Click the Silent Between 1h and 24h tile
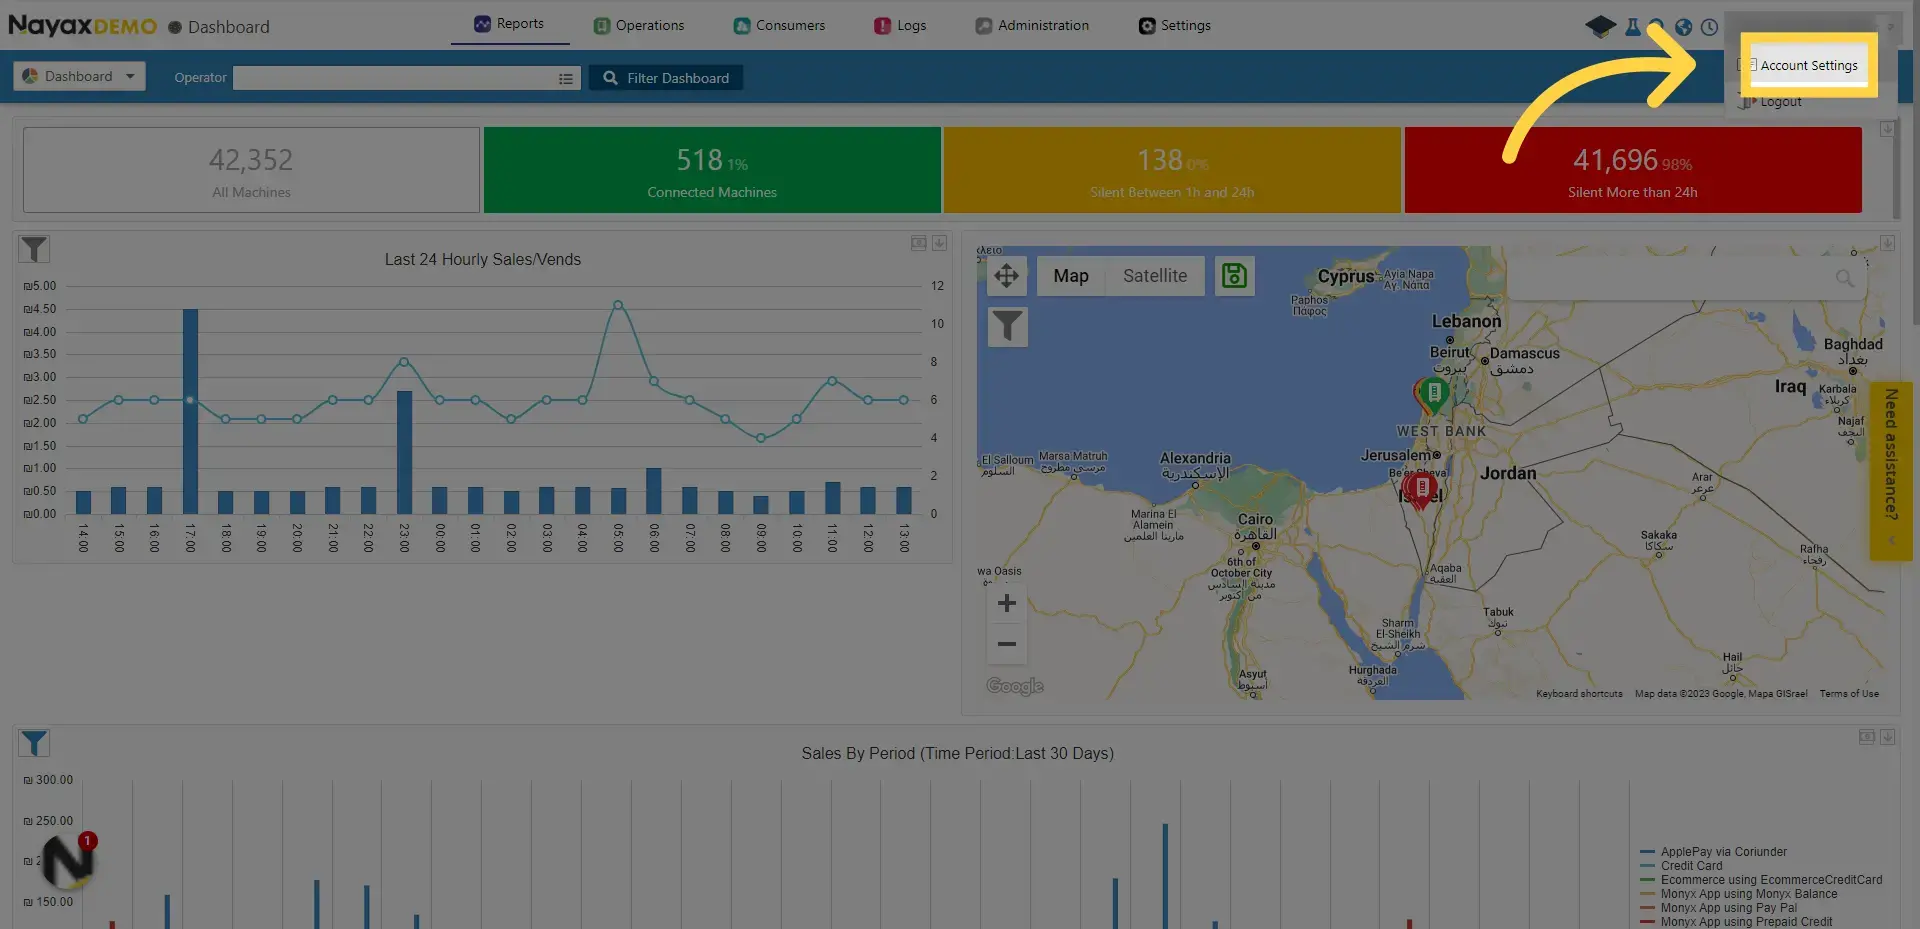Screen dimensions: 1920x929 point(1172,170)
